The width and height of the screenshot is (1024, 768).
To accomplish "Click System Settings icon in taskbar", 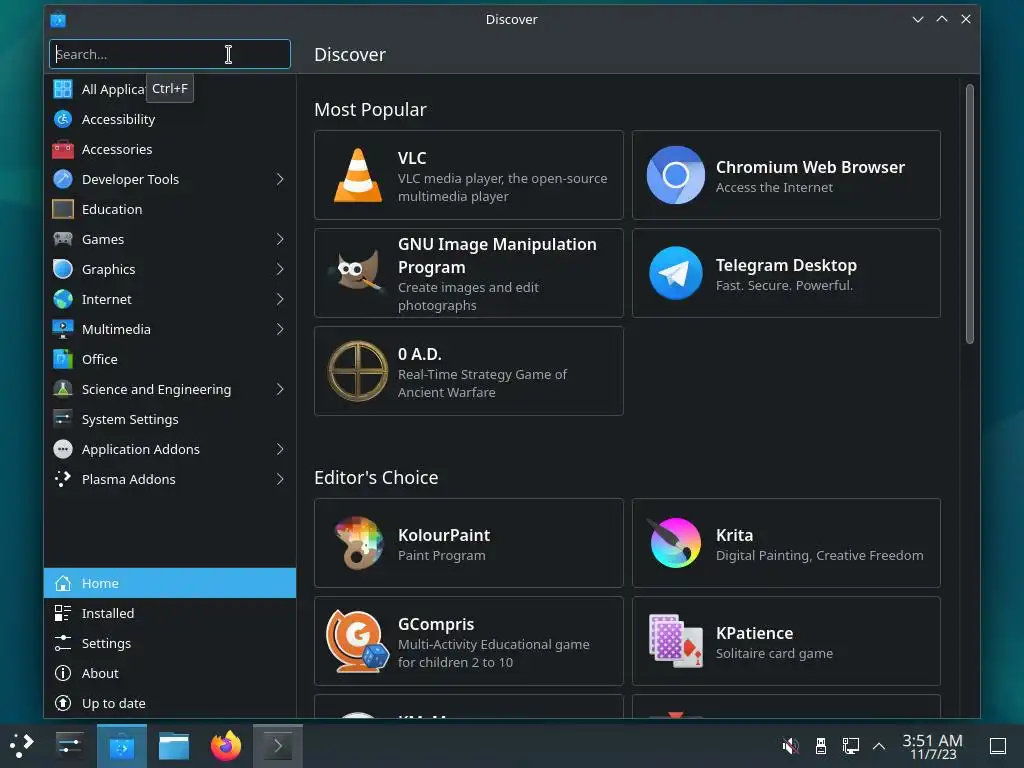I will (x=69, y=746).
